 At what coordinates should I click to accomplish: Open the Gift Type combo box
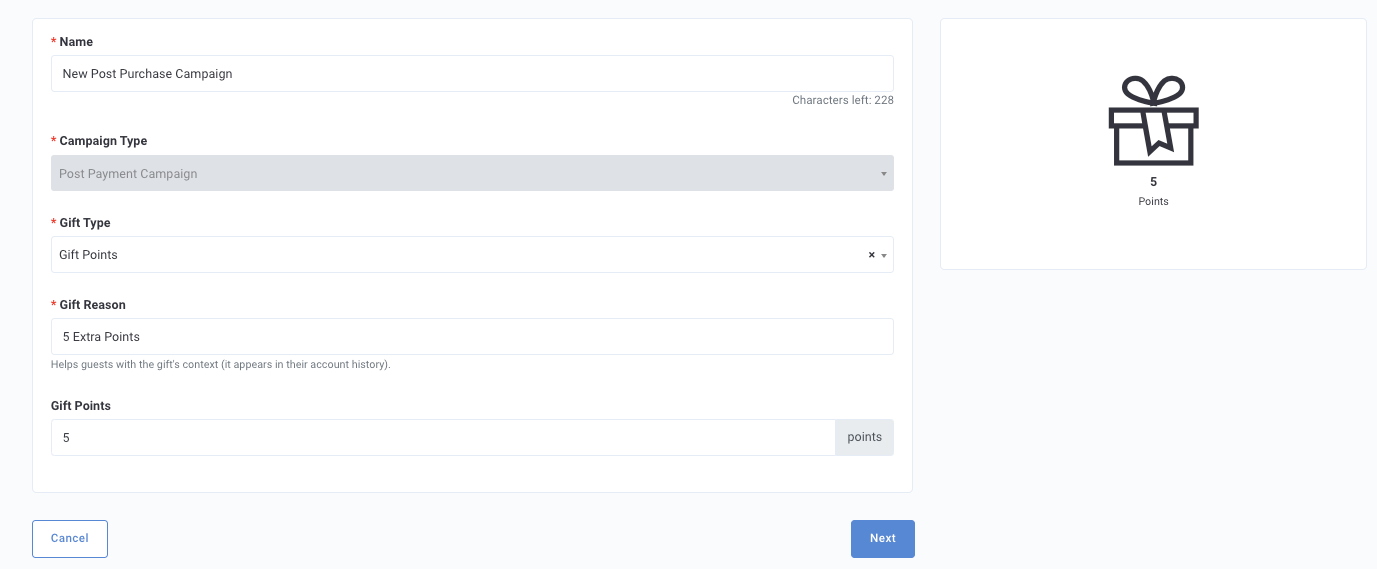[472, 255]
